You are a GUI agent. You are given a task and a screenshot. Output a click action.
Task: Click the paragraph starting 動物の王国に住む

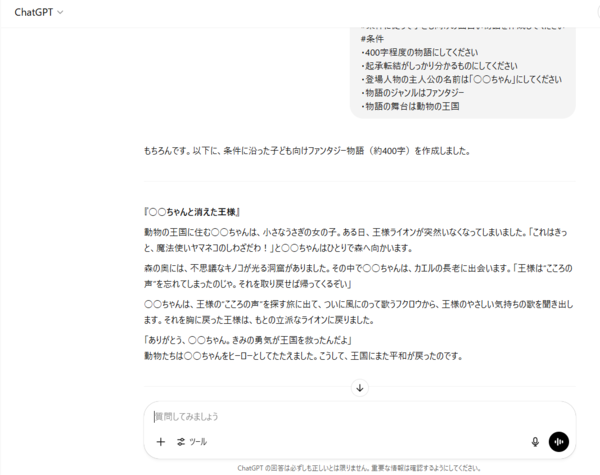pyautogui.click(x=355, y=240)
